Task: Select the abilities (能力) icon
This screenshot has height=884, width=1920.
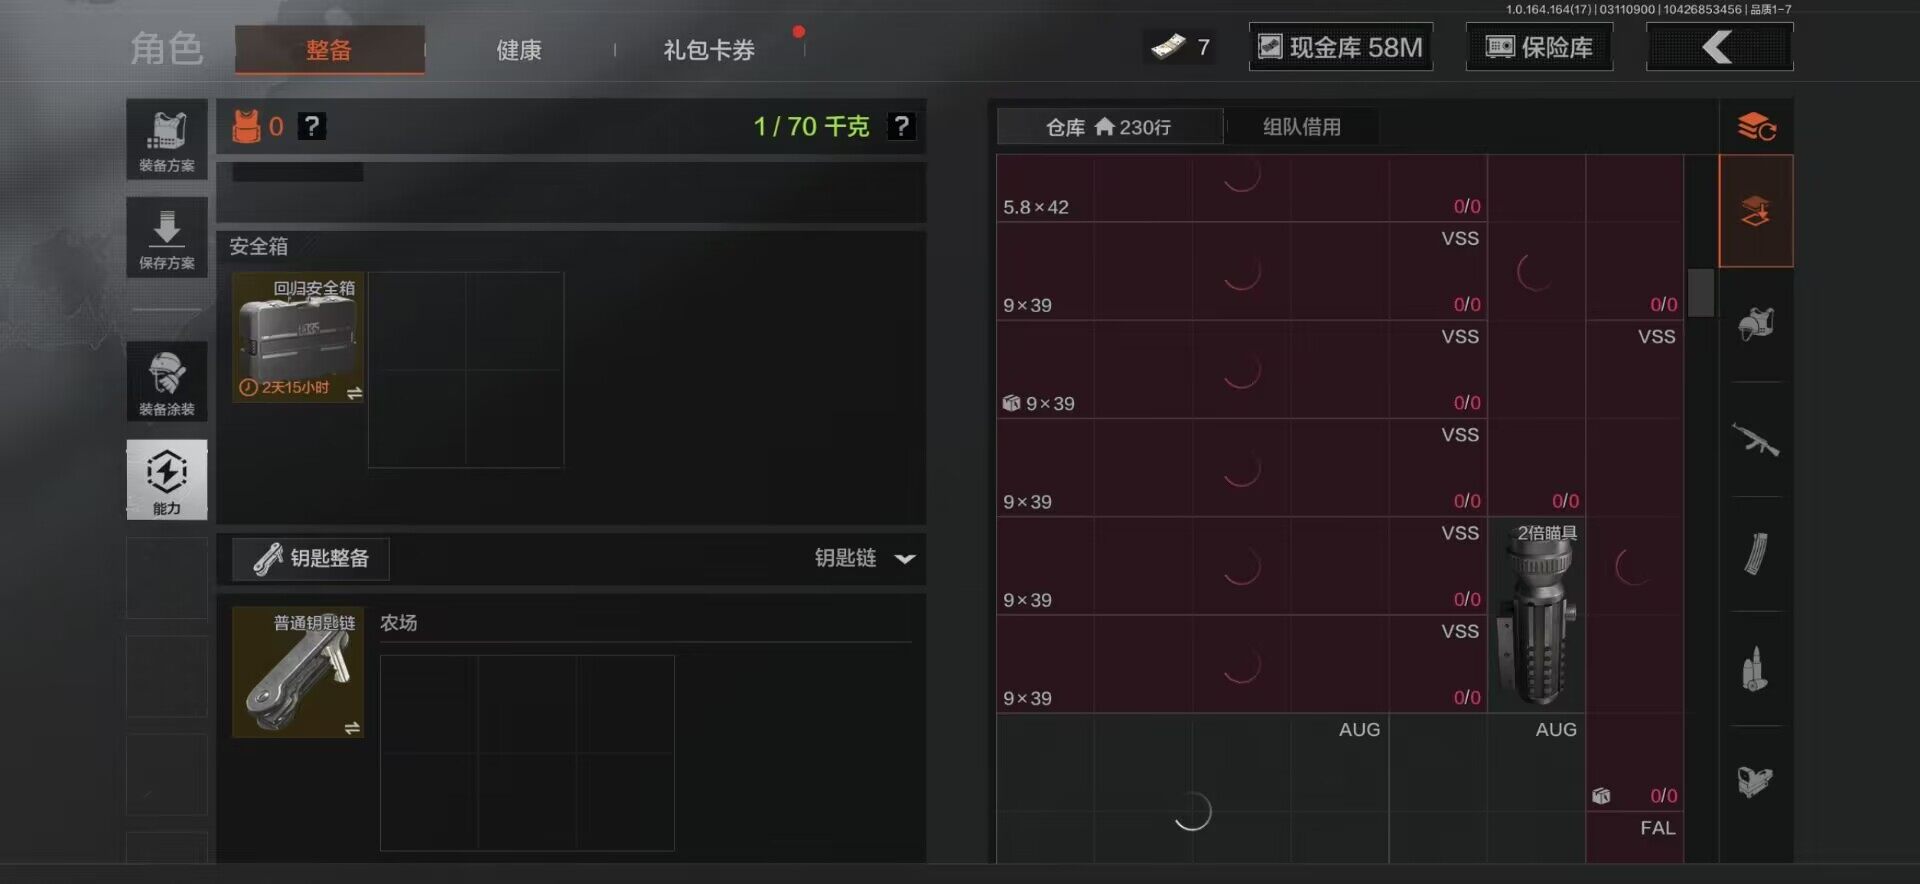Action: 167,479
